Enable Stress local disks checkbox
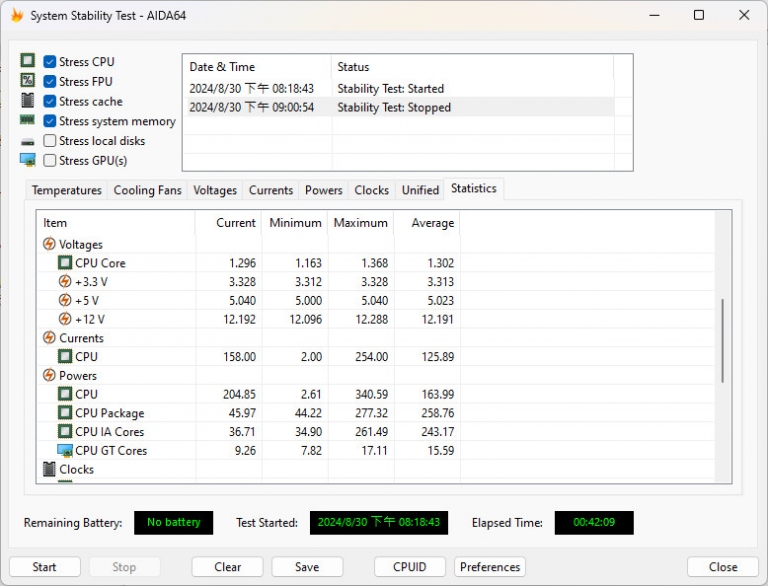 [x=49, y=141]
